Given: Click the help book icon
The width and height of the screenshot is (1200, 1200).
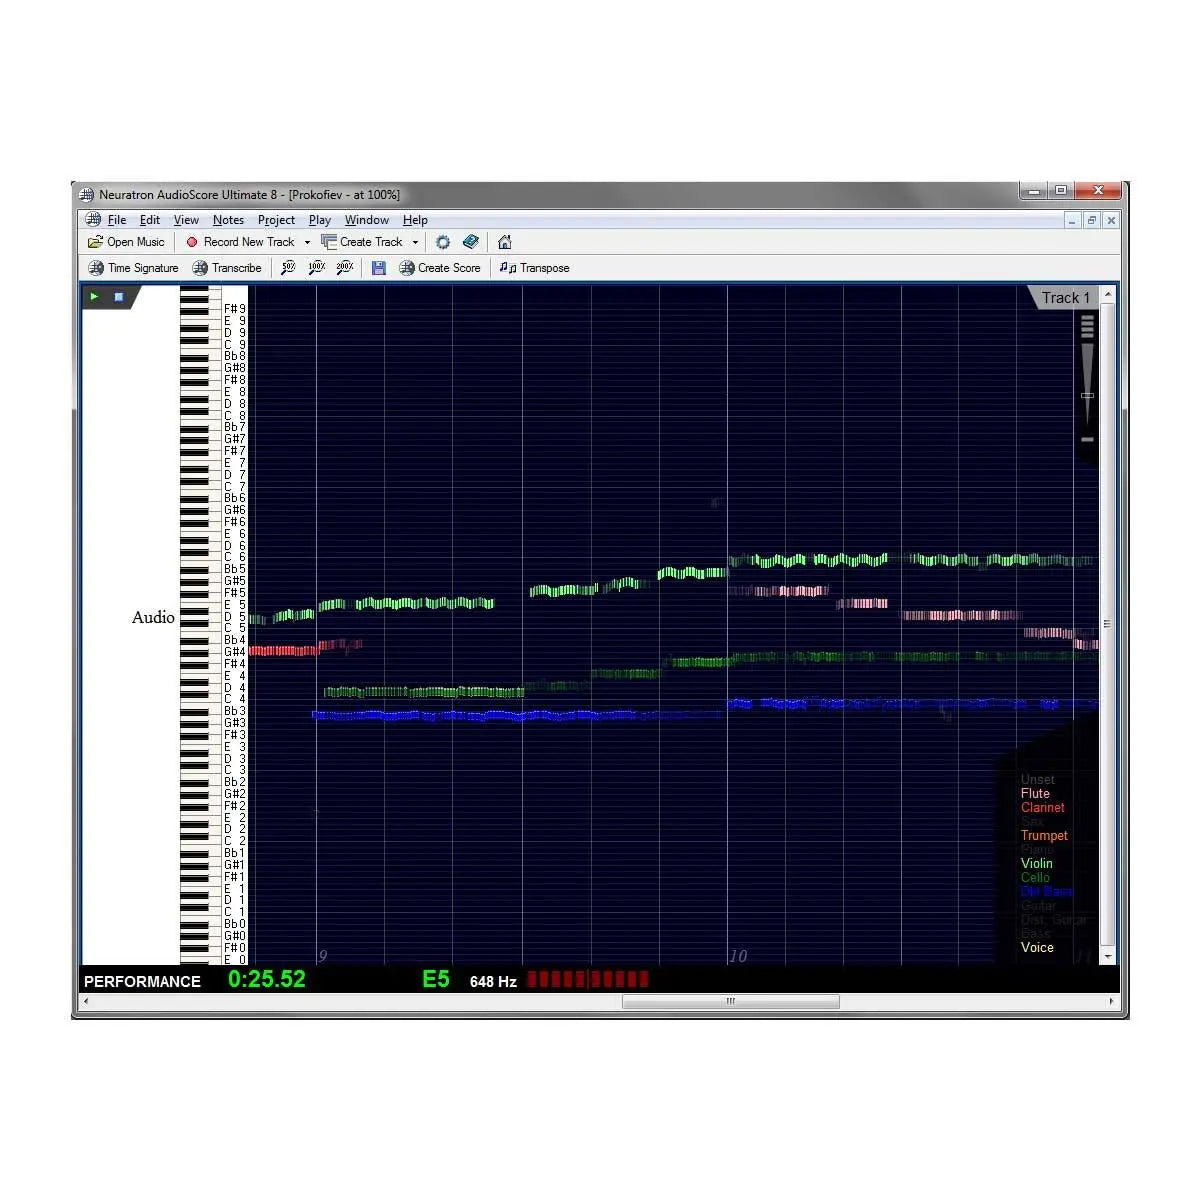Looking at the screenshot, I should (471, 241).
